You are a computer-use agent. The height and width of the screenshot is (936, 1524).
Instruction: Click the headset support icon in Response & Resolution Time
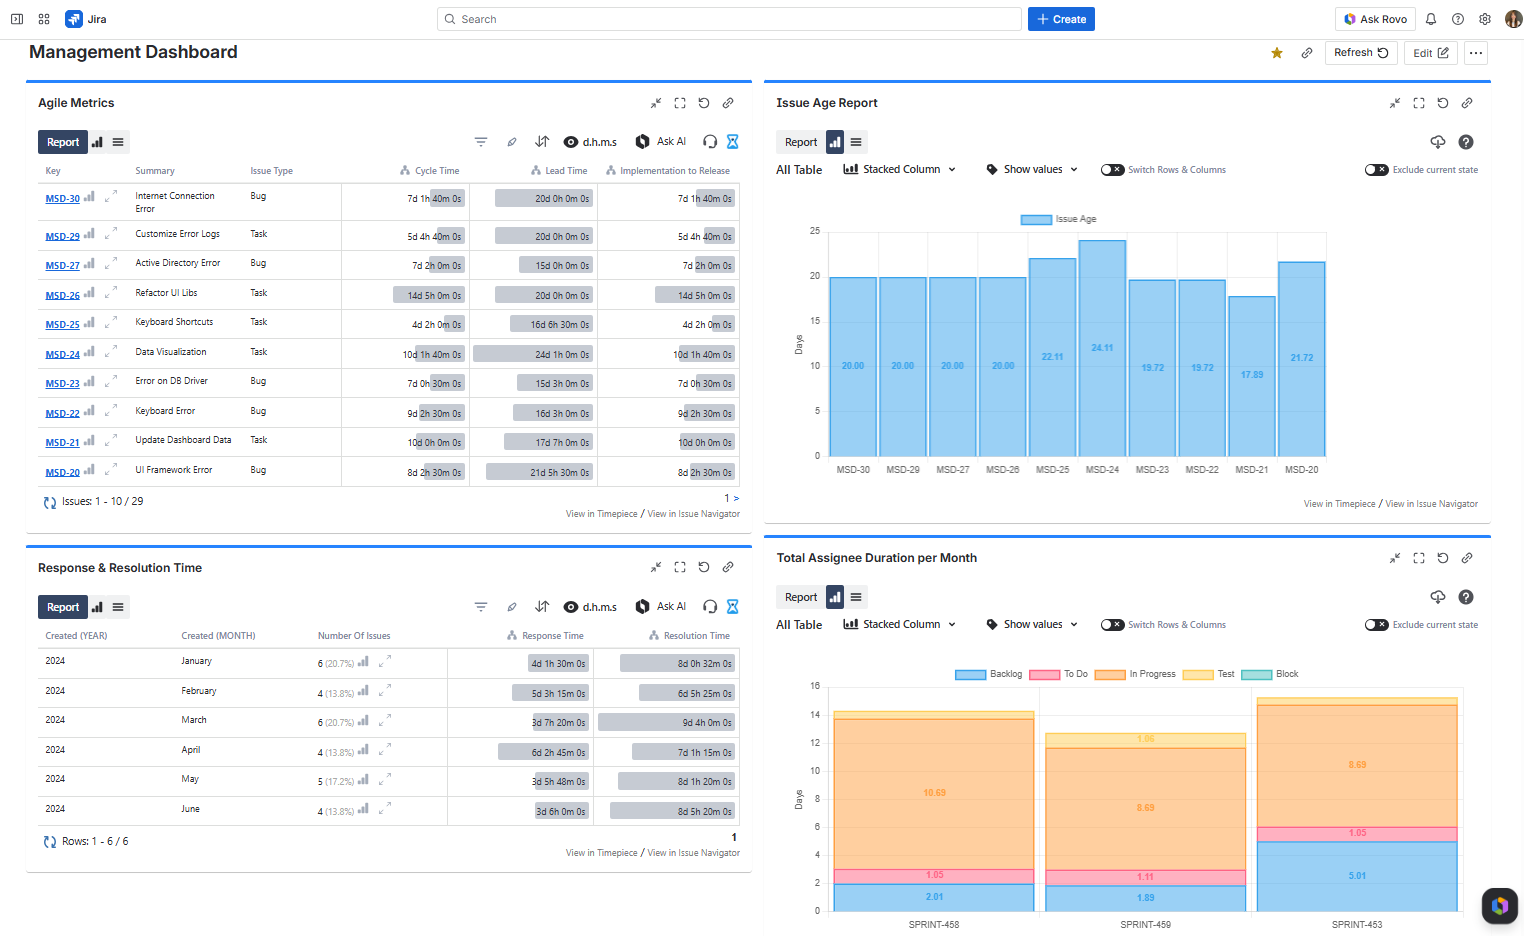pyautogui.click(x=710, y=607)
